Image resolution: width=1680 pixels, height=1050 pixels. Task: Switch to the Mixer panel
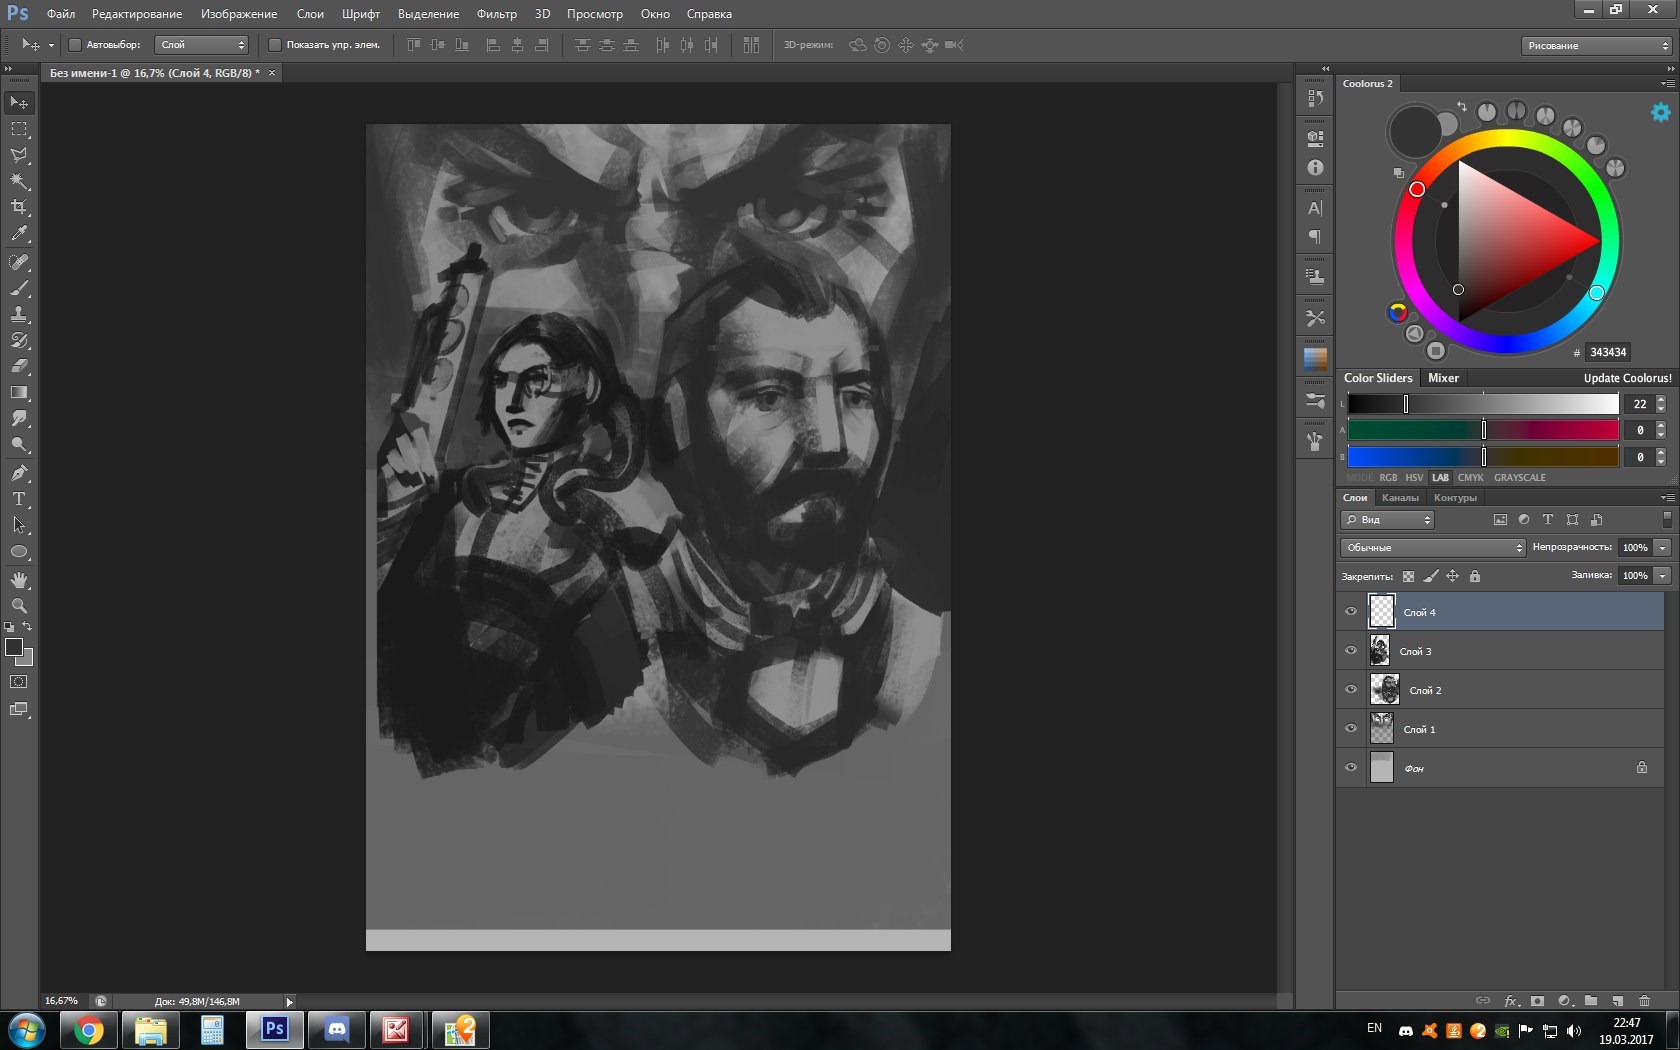tap(1443, 378)
